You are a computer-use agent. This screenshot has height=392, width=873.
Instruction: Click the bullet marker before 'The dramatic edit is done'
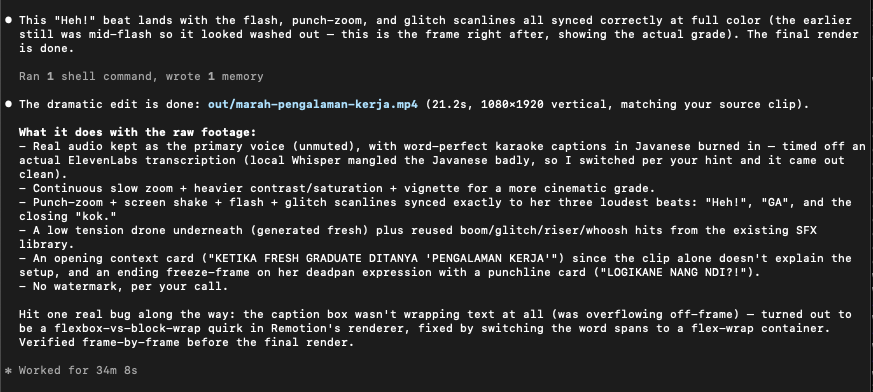tap(9, 104)
